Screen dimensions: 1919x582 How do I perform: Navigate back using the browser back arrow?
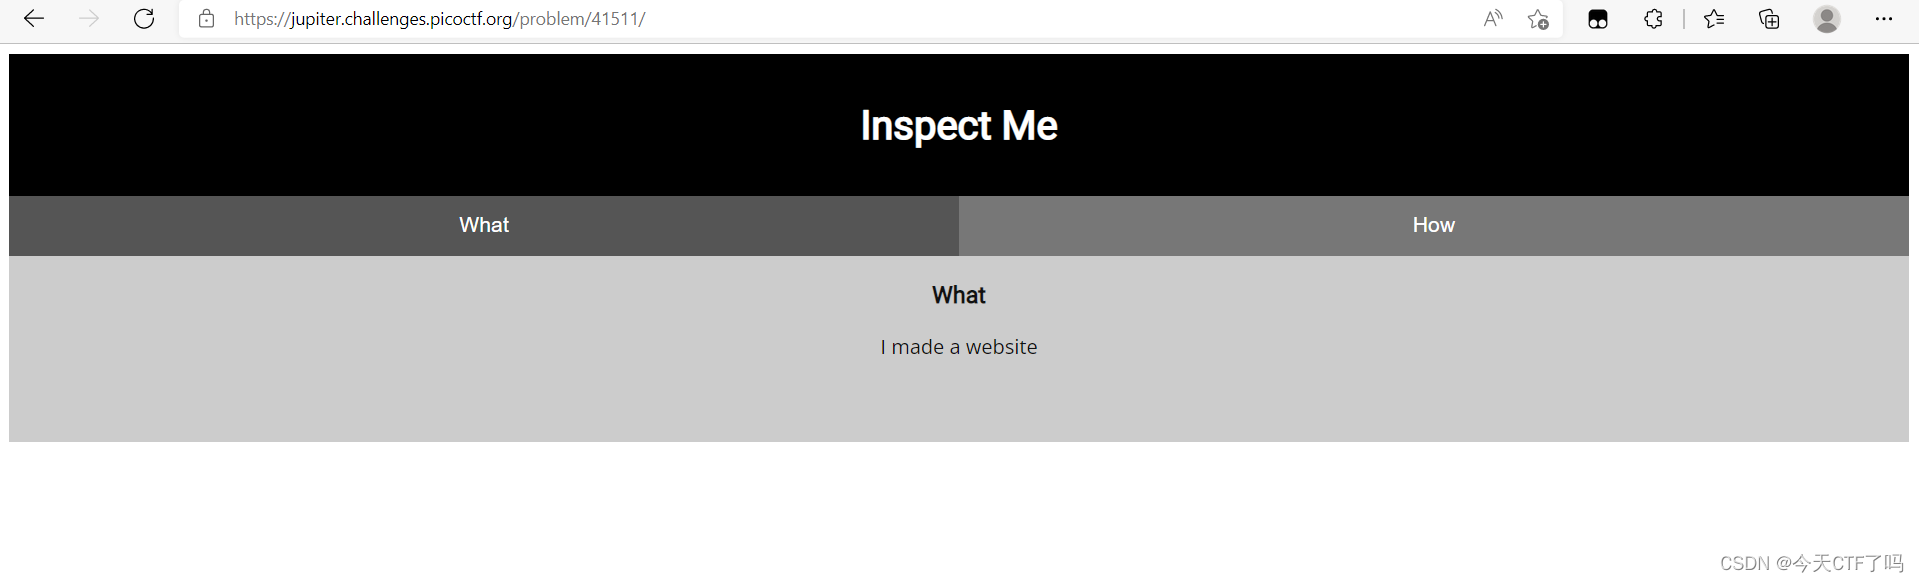[34, 19]
